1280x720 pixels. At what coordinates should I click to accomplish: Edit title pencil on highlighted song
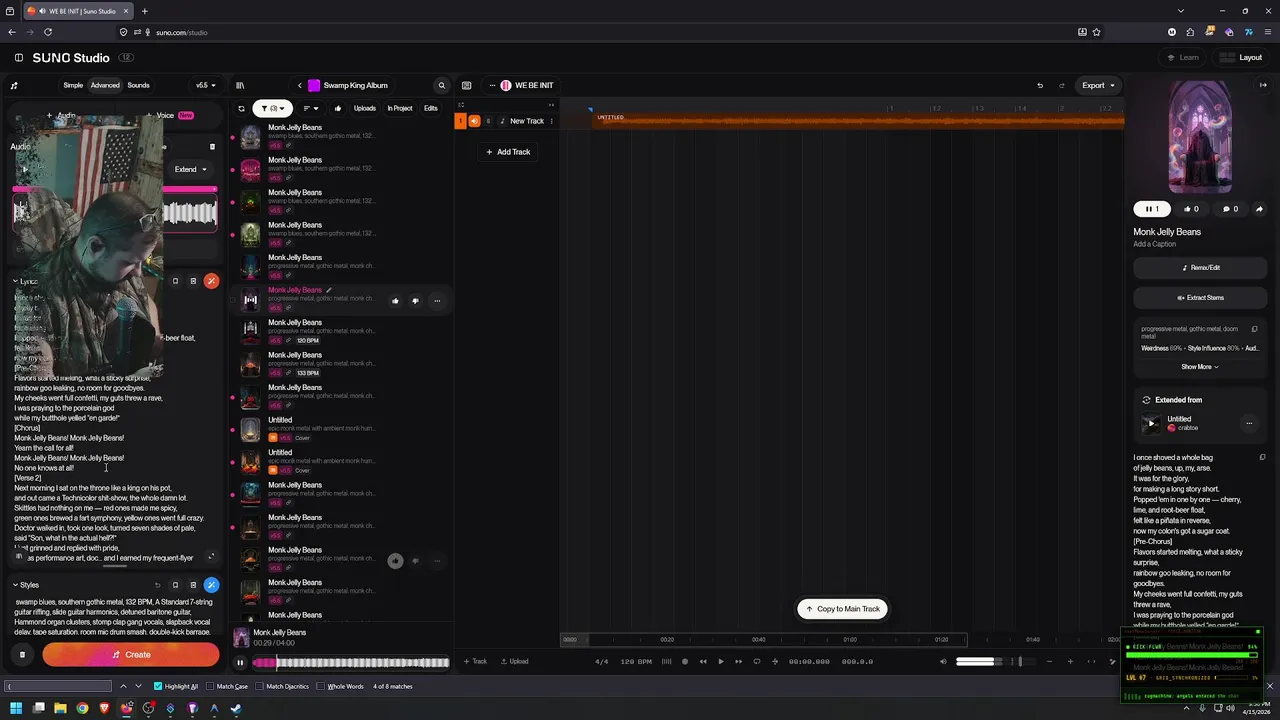point(329,290)
